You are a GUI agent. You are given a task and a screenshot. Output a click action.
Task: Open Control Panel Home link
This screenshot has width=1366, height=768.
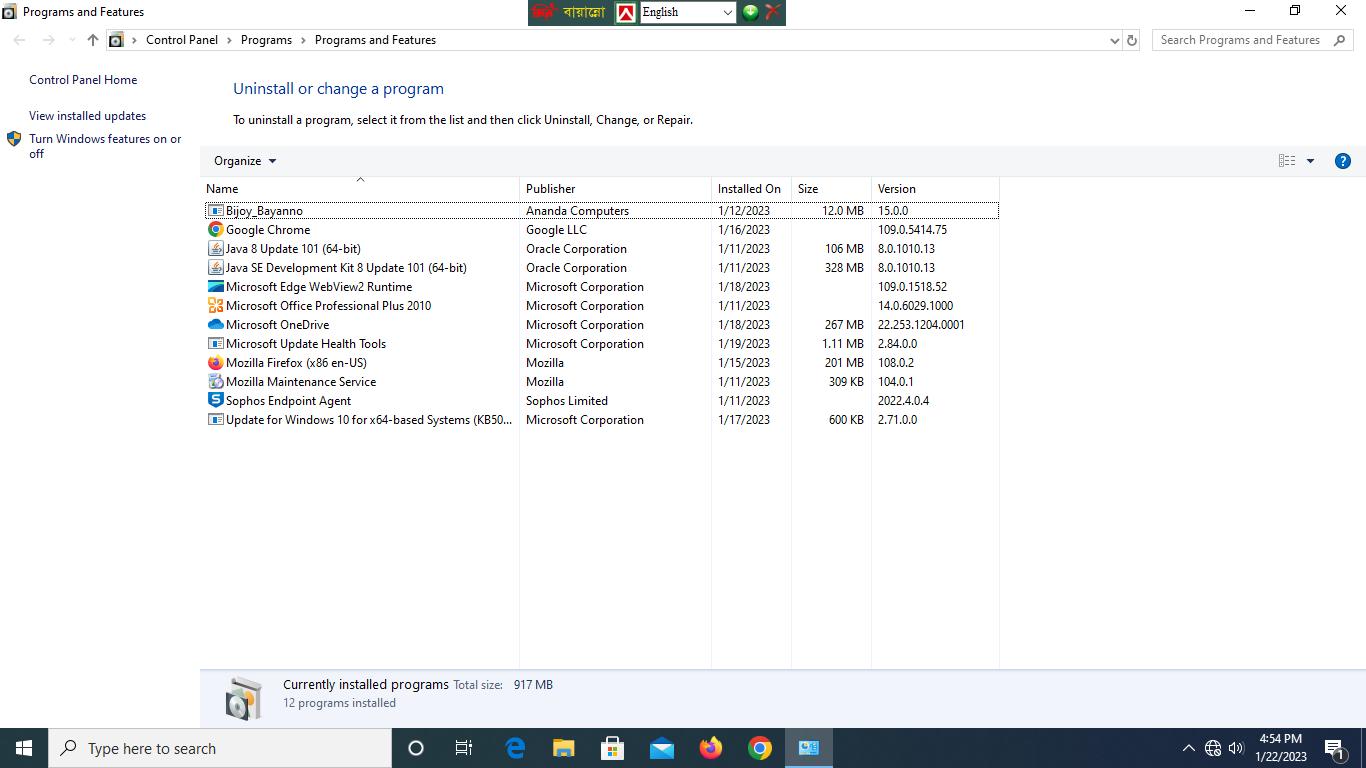[x=83, y=80]
